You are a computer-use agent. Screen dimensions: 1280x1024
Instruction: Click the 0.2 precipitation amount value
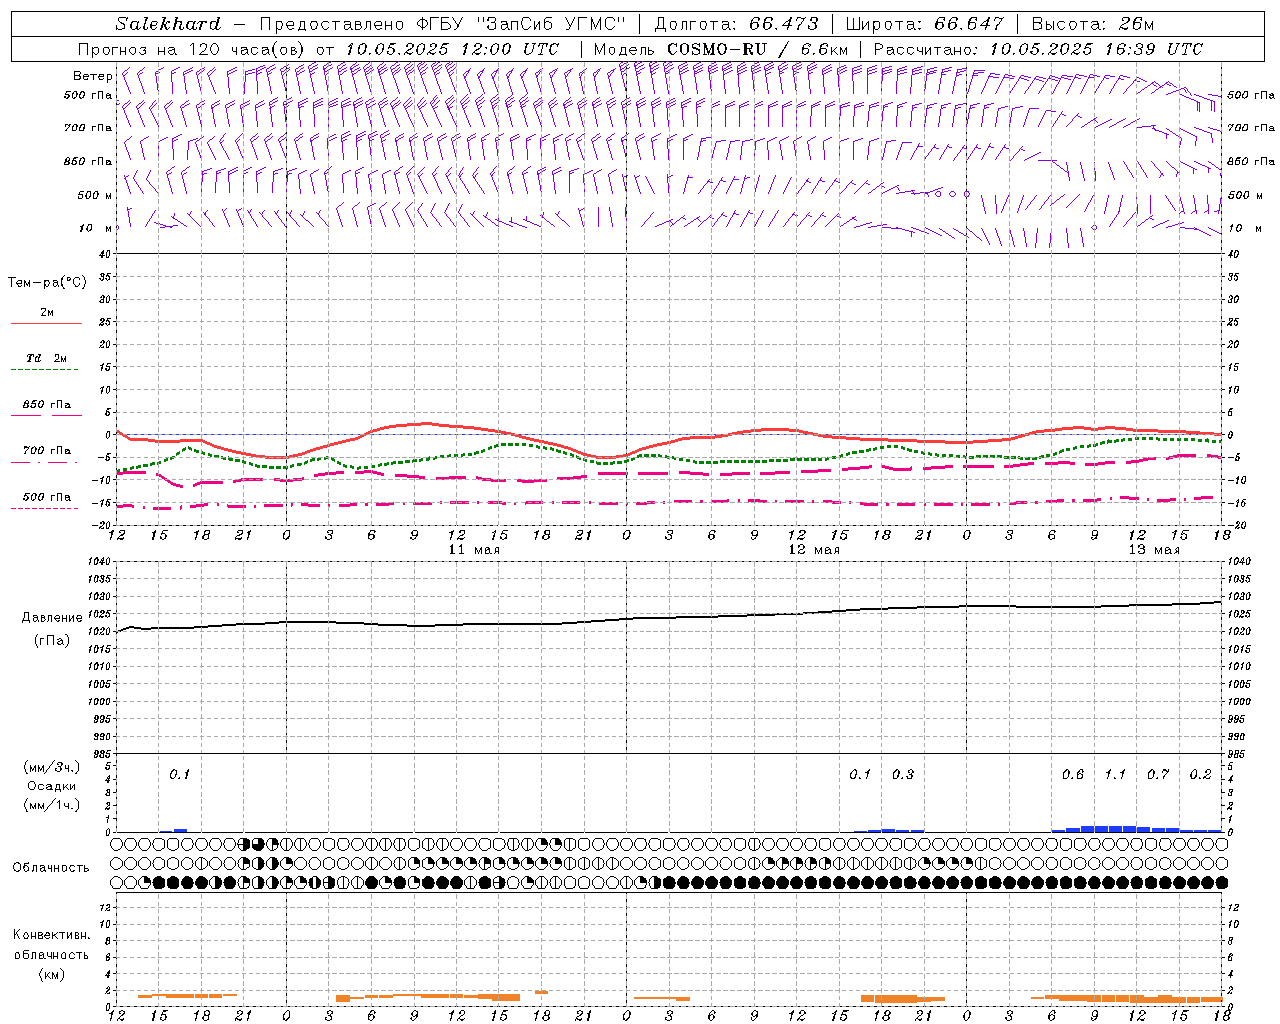[1200, 775]
